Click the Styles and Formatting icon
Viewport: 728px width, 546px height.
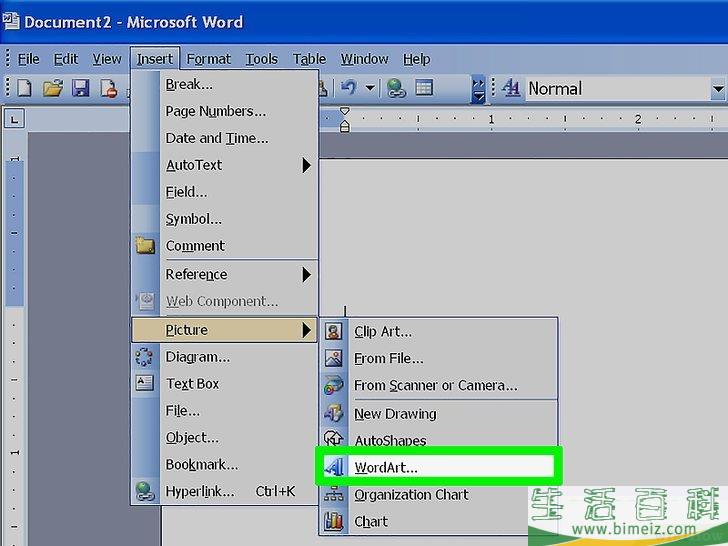pyautogui.click(x=511, y=87)
